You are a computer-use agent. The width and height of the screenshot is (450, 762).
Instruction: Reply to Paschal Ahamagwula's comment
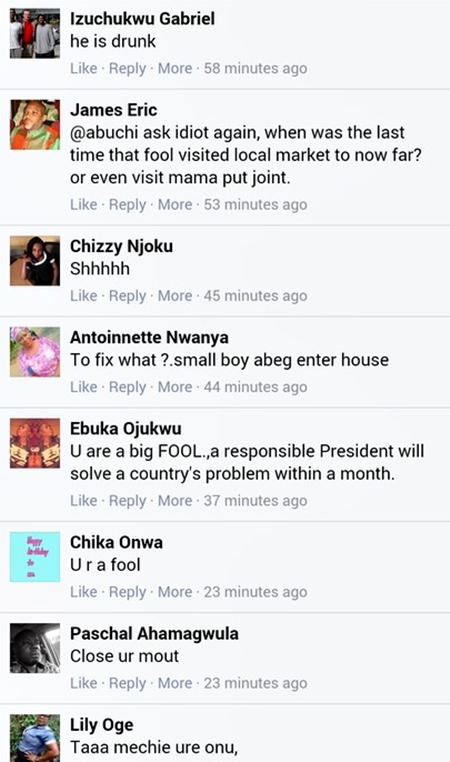(x=127, y=683)
